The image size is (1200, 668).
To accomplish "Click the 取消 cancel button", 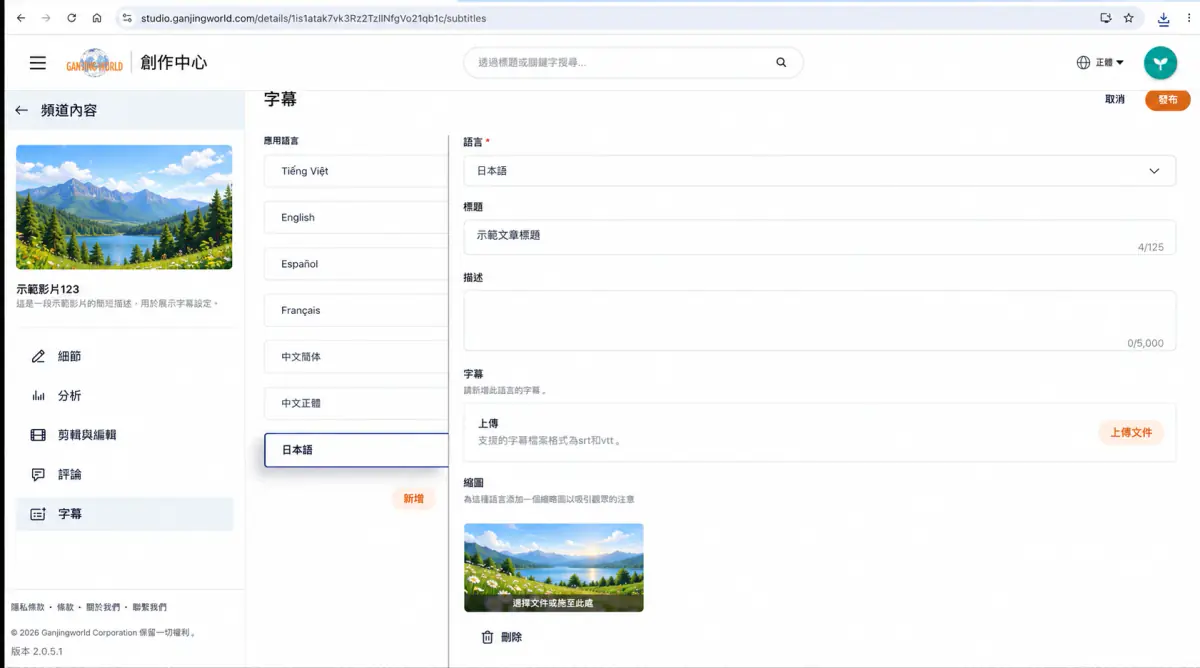I will 1115,99.
